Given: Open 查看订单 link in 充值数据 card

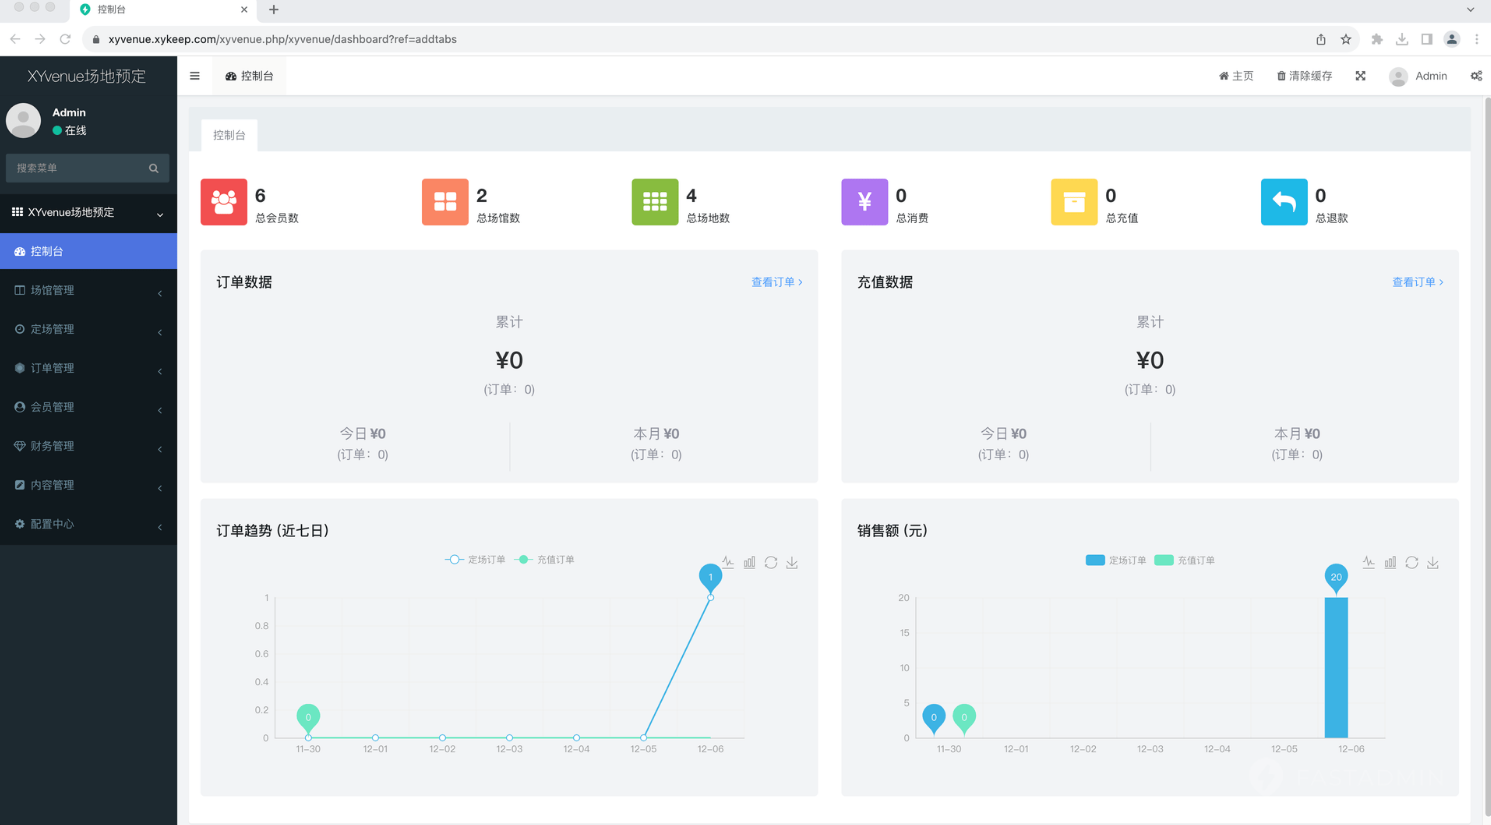Looking at the screenshot, I should pos(1418,283).
